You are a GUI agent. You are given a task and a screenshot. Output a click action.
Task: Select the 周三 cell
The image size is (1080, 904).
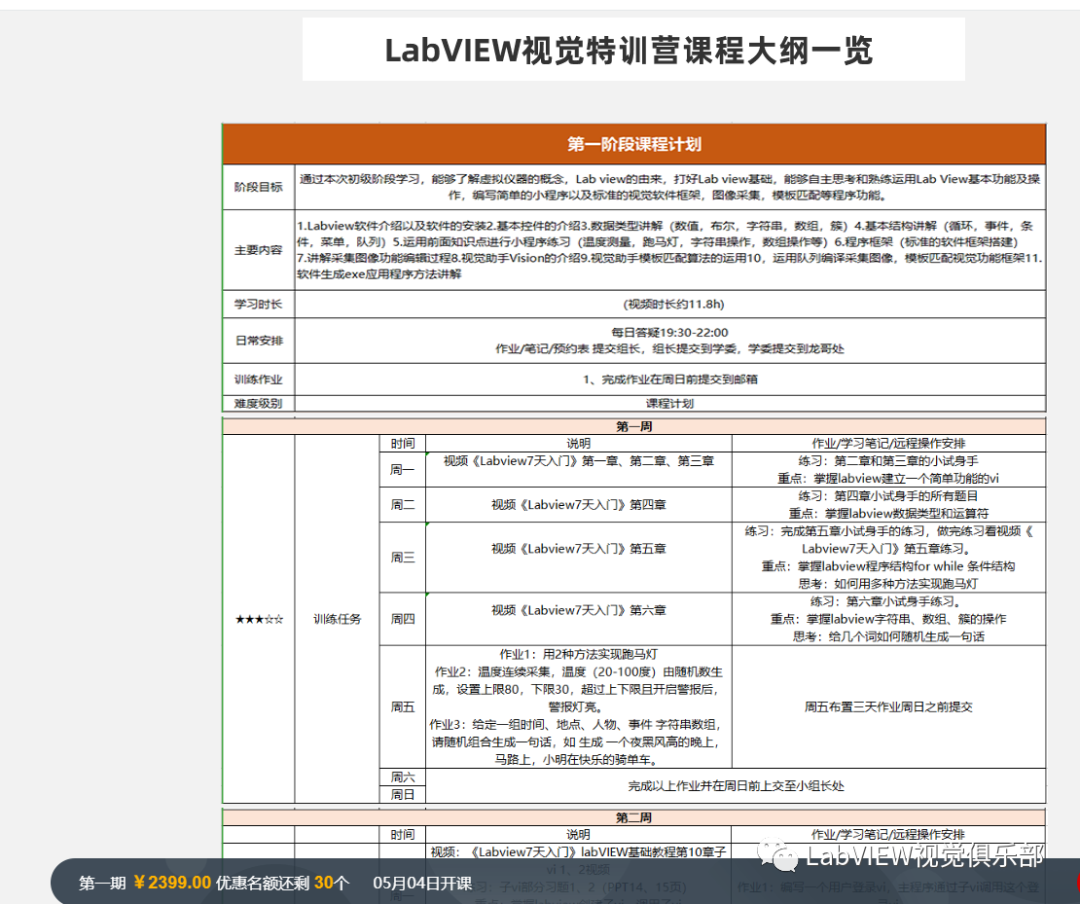click(x=402, y=557)
